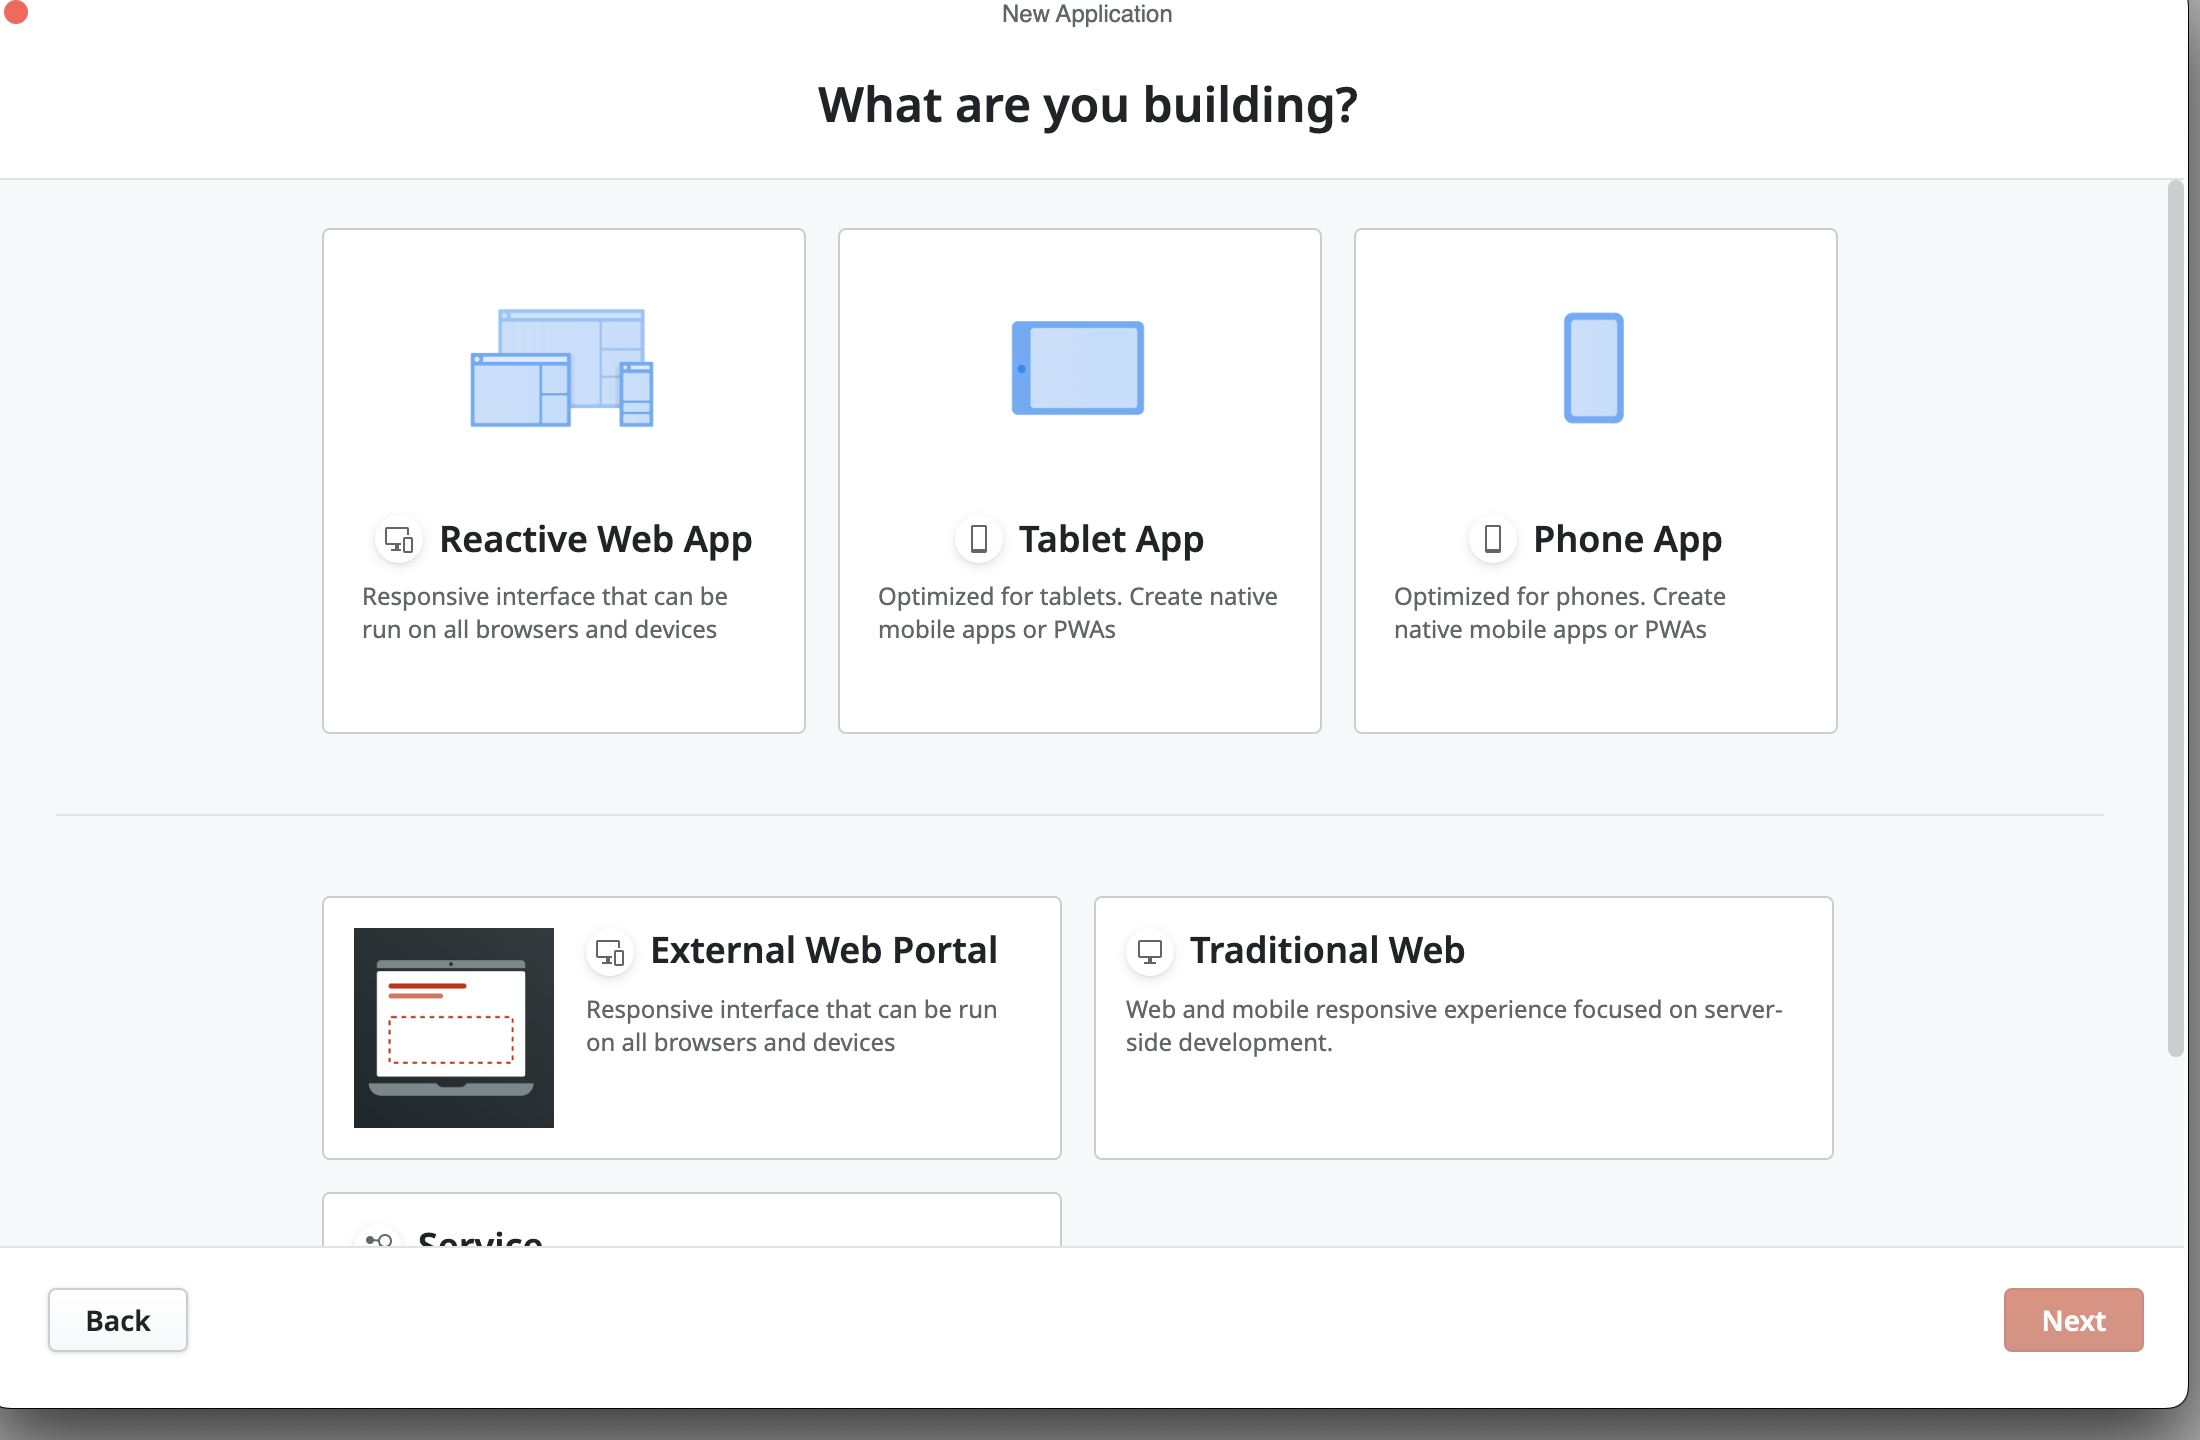This screenshot has width=2200, height=1440.
Task: Click the large blue phone illustration
Action: (x=1594, y=368)
